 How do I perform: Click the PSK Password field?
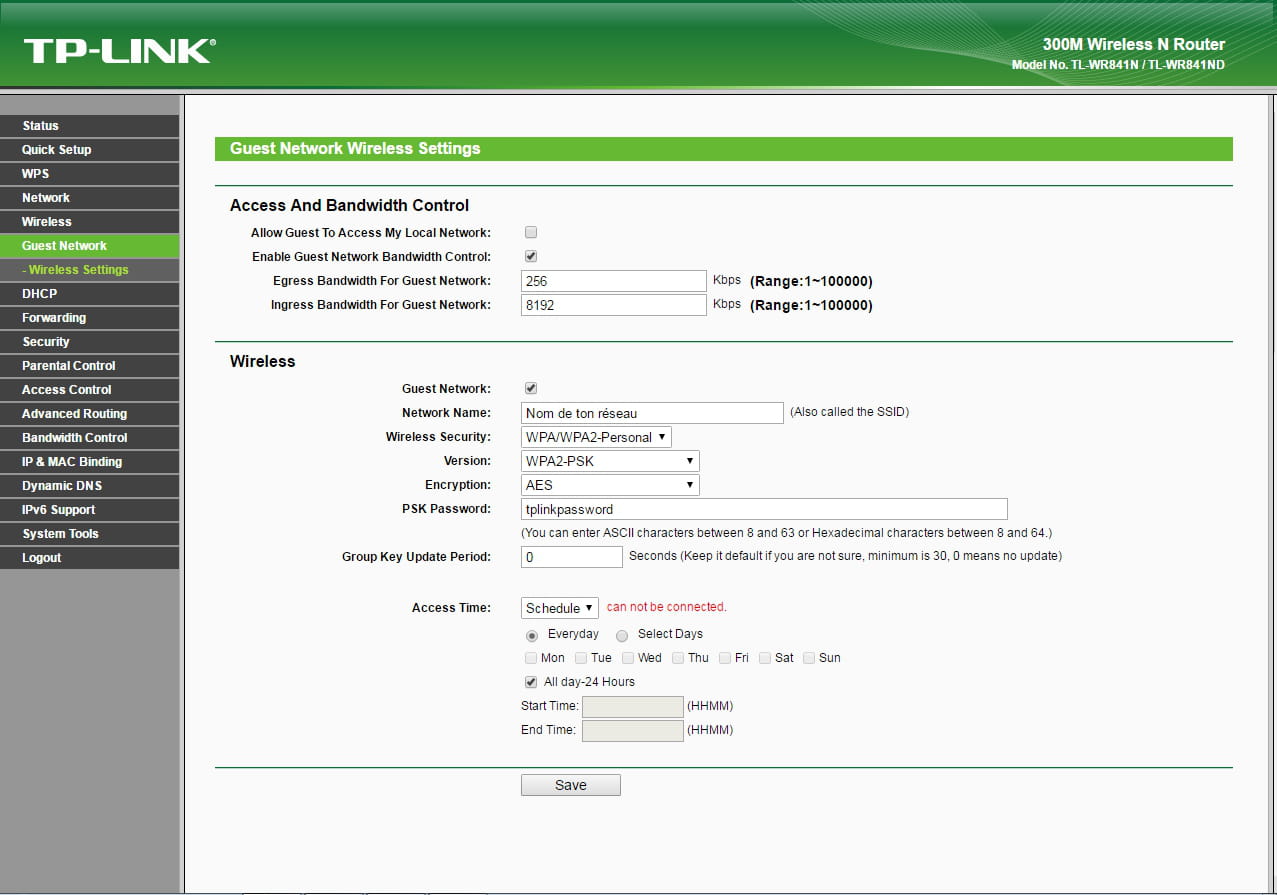[763, 509]
